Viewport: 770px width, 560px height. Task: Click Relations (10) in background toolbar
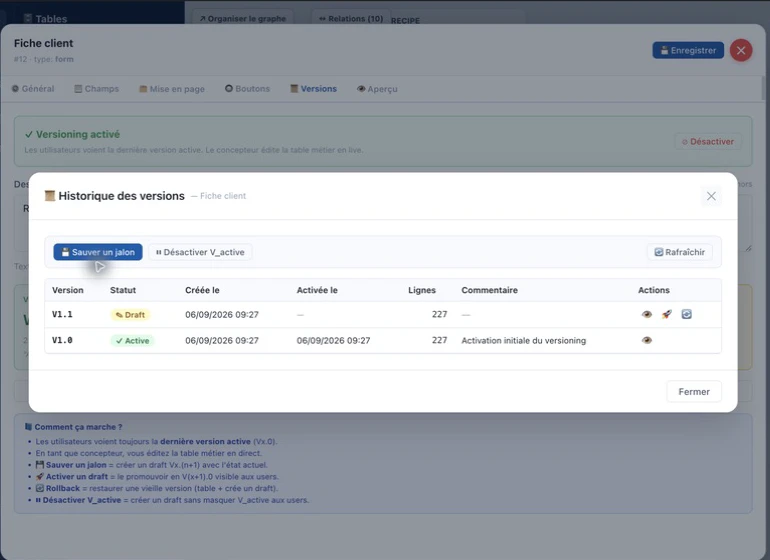(x=351, y=19)
